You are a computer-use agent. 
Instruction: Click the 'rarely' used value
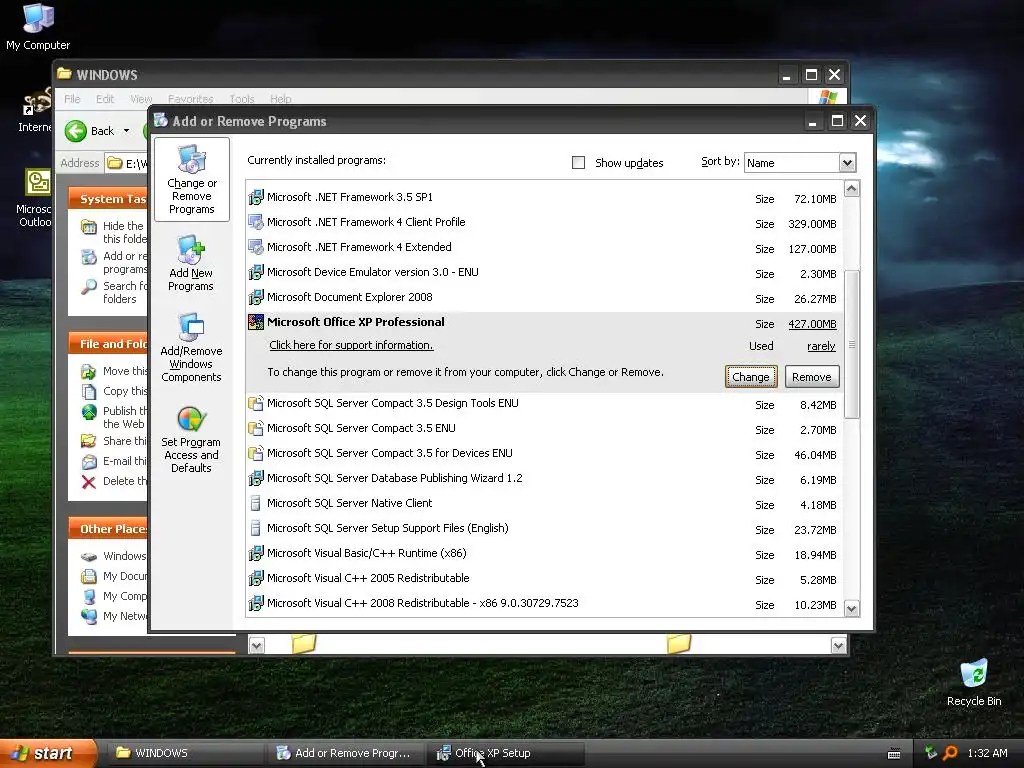pos(821,346)
